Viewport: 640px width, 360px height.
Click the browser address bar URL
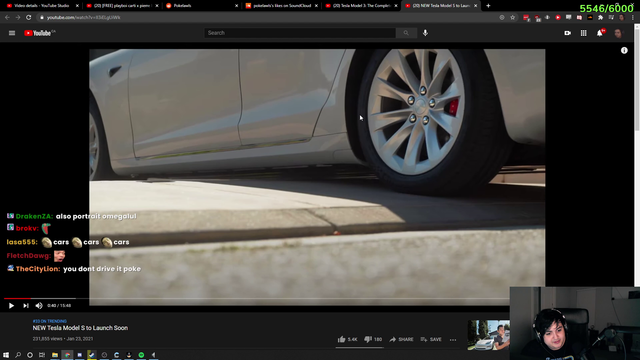point(83,18)
